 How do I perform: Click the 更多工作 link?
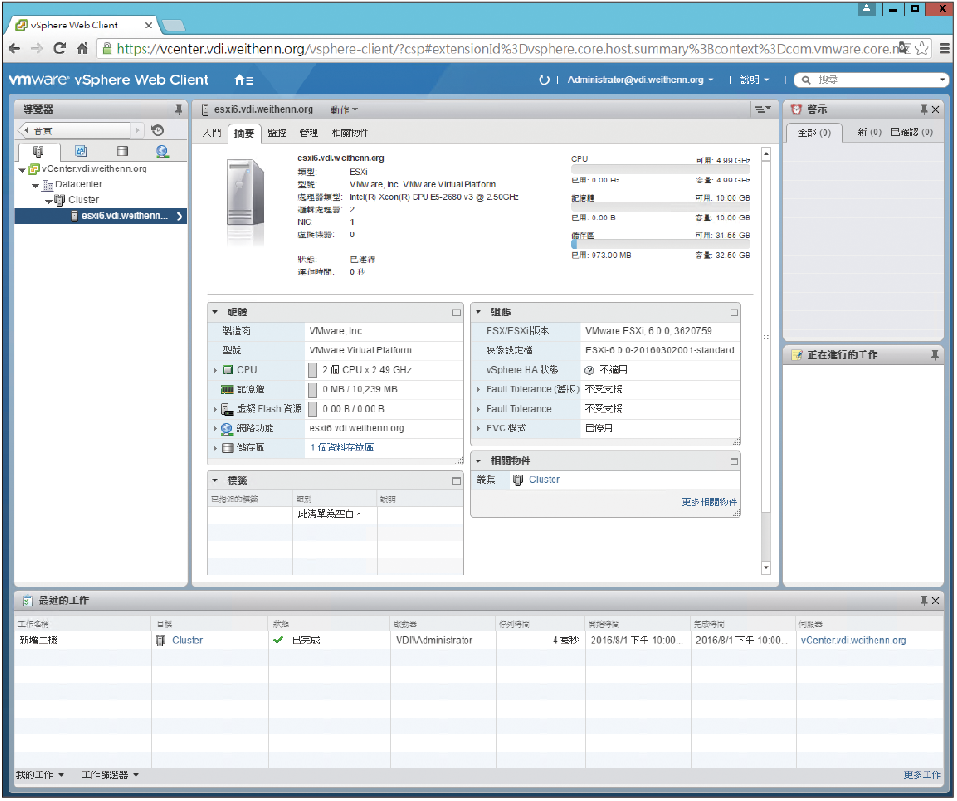pyautogui.click(x=922, y=775)
